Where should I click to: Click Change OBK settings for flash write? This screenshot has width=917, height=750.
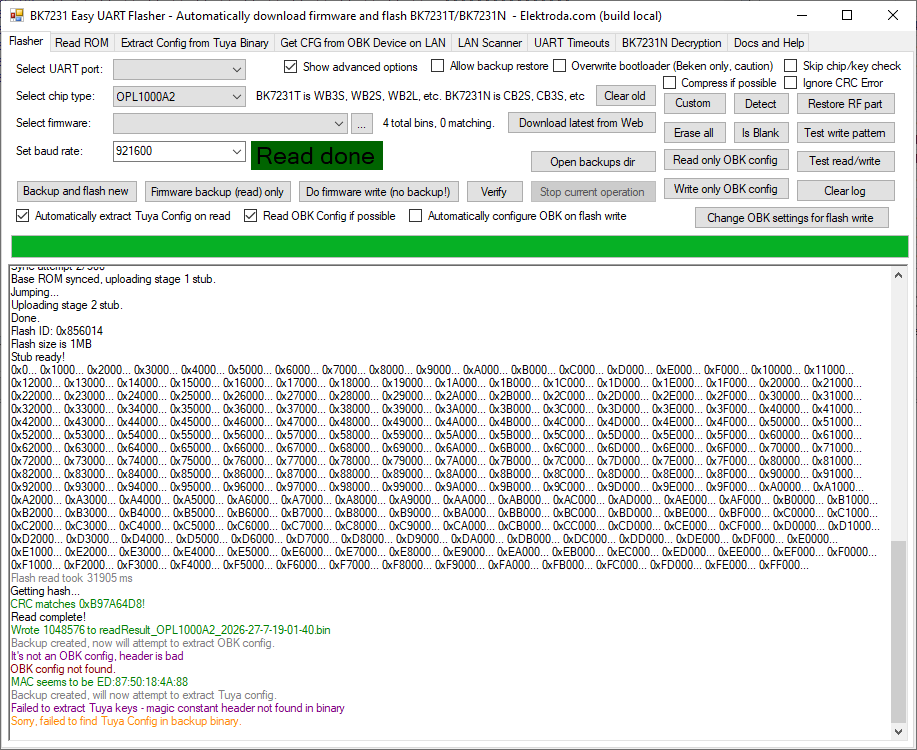click(x=791, y=218)
